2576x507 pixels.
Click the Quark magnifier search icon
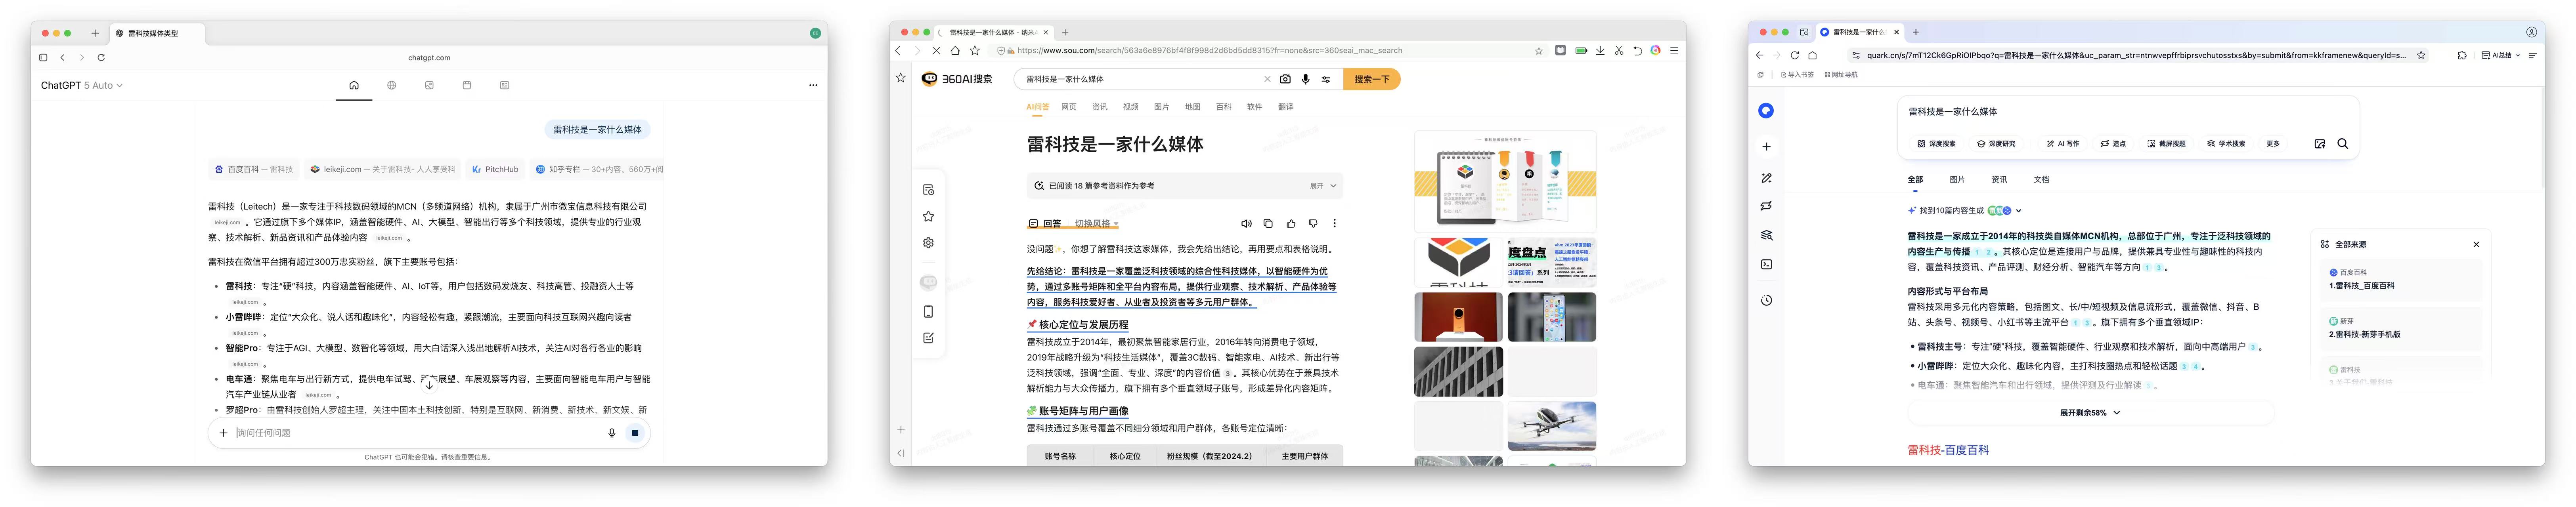point(2342,144)
